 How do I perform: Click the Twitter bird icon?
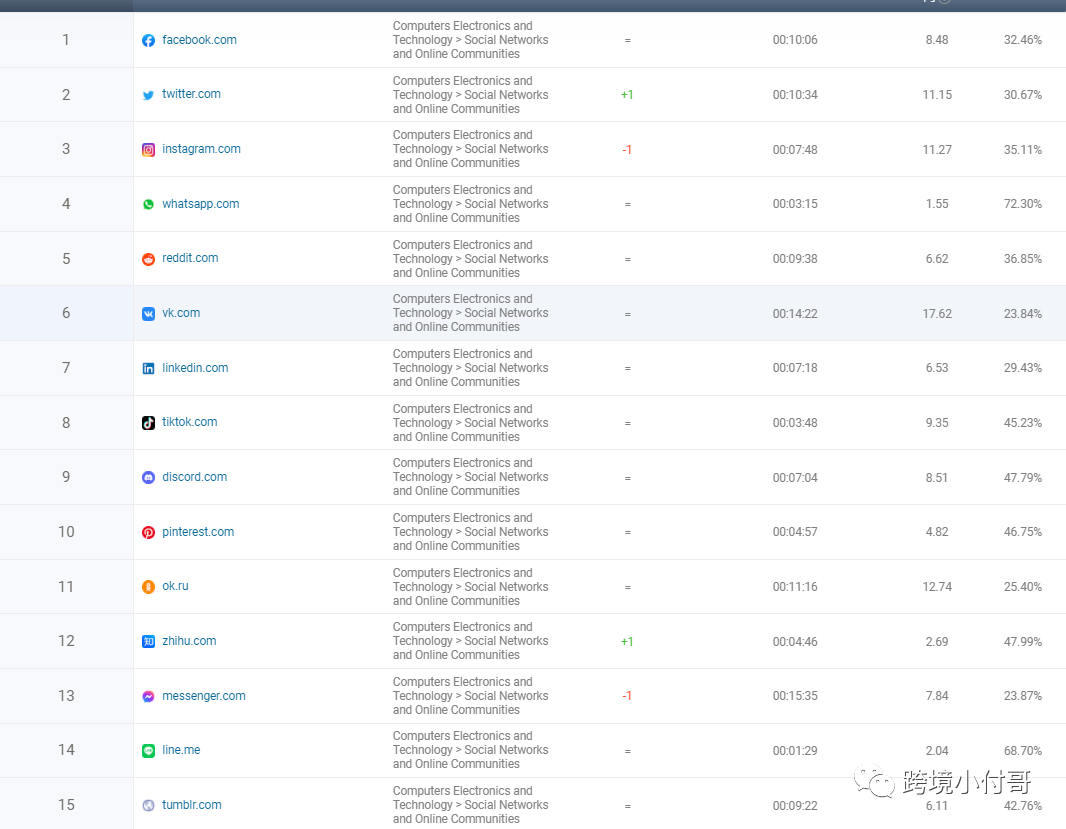click(x=148, y=95)
